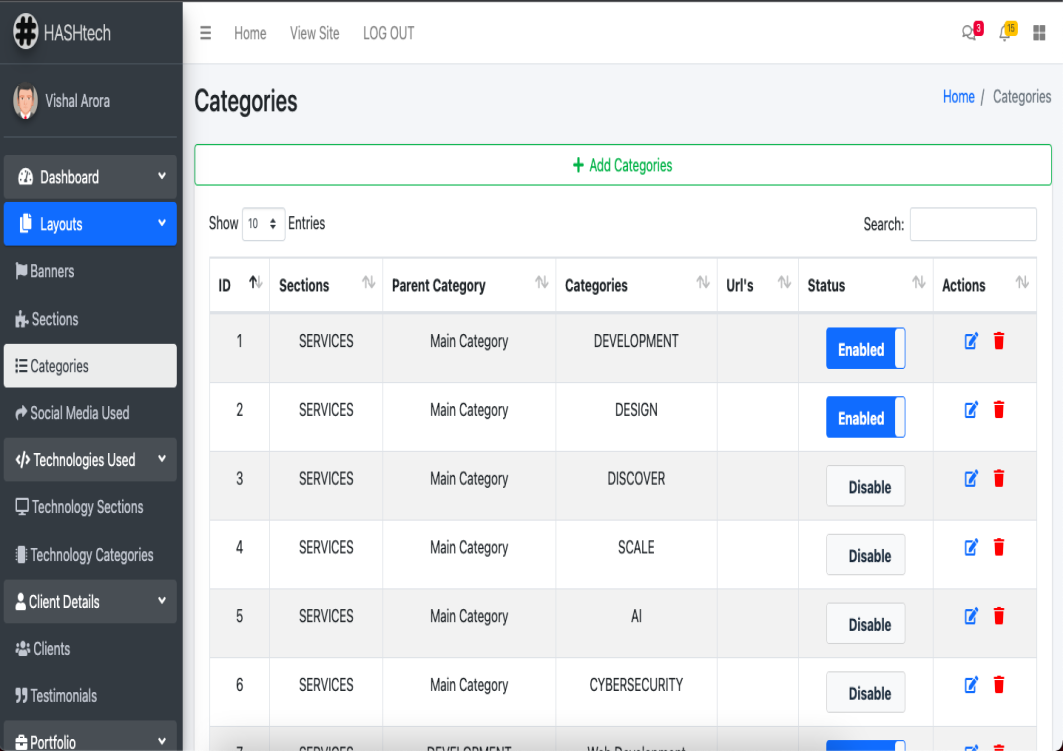This screenshot has width=1063, height=751.
Task: Click the Add Categories button
Action: pyautogui.click(x=622, y=165)
